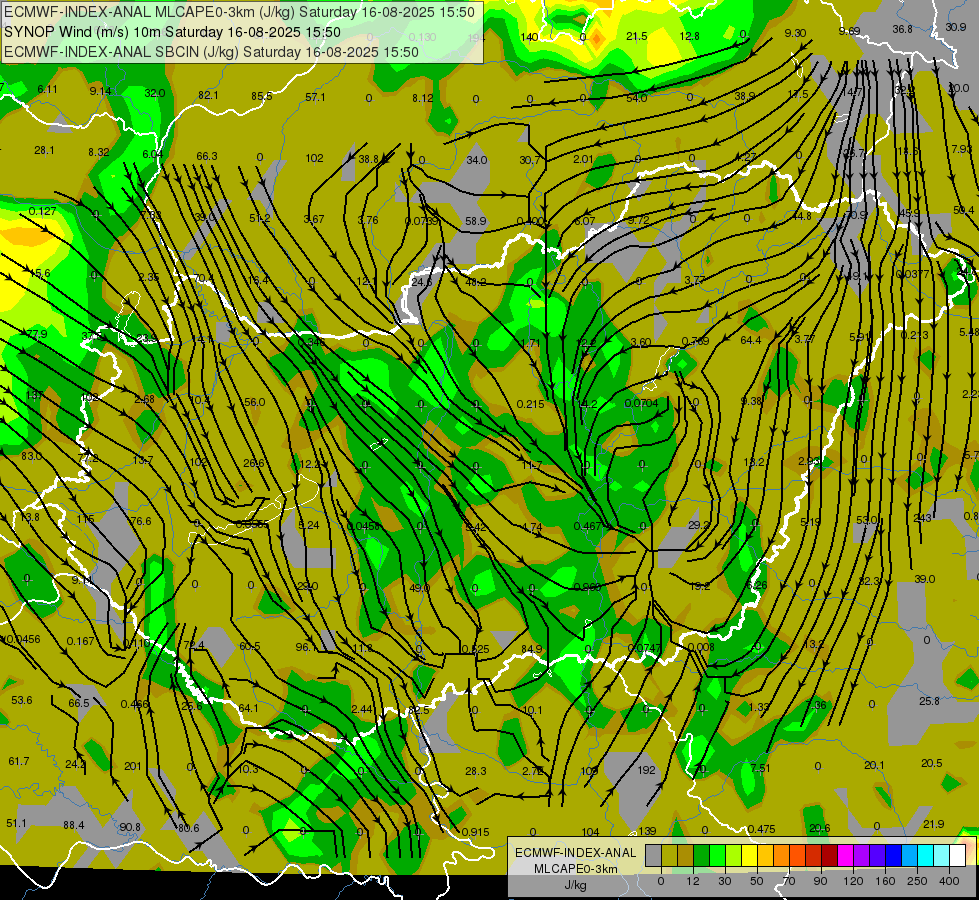Click the map value 139
The width and height of the screenshot is (979, 900).
(x=647, y=831)
